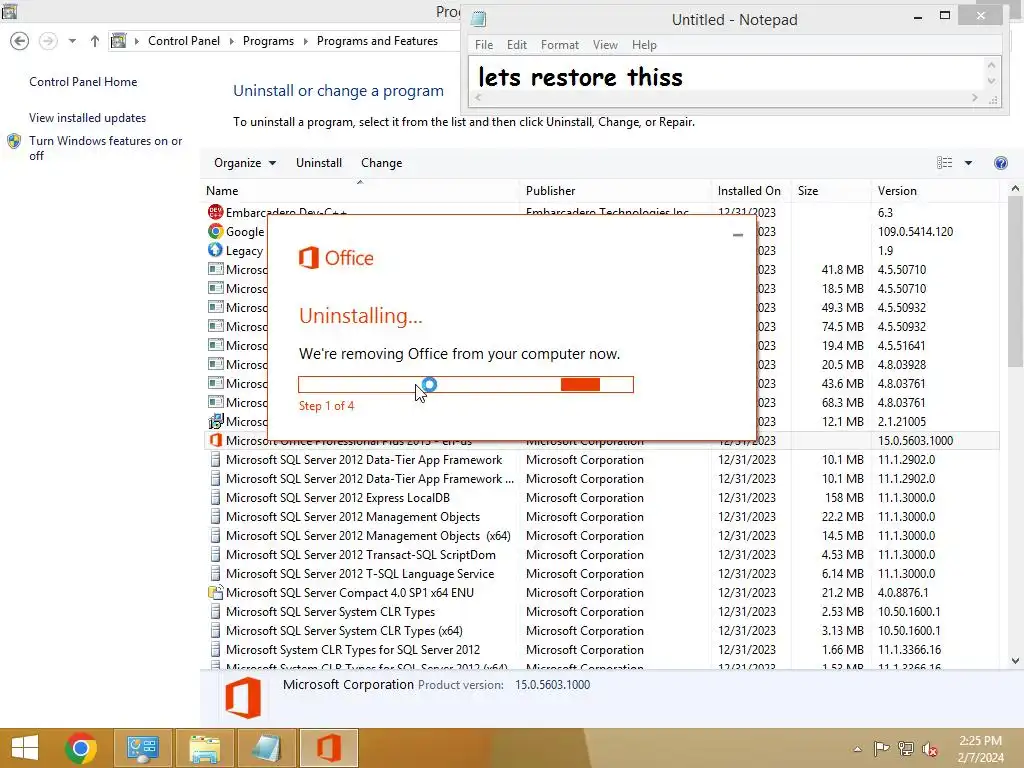Open Chrome from the taskbar
1024x768 pixels.
point(81,748)
